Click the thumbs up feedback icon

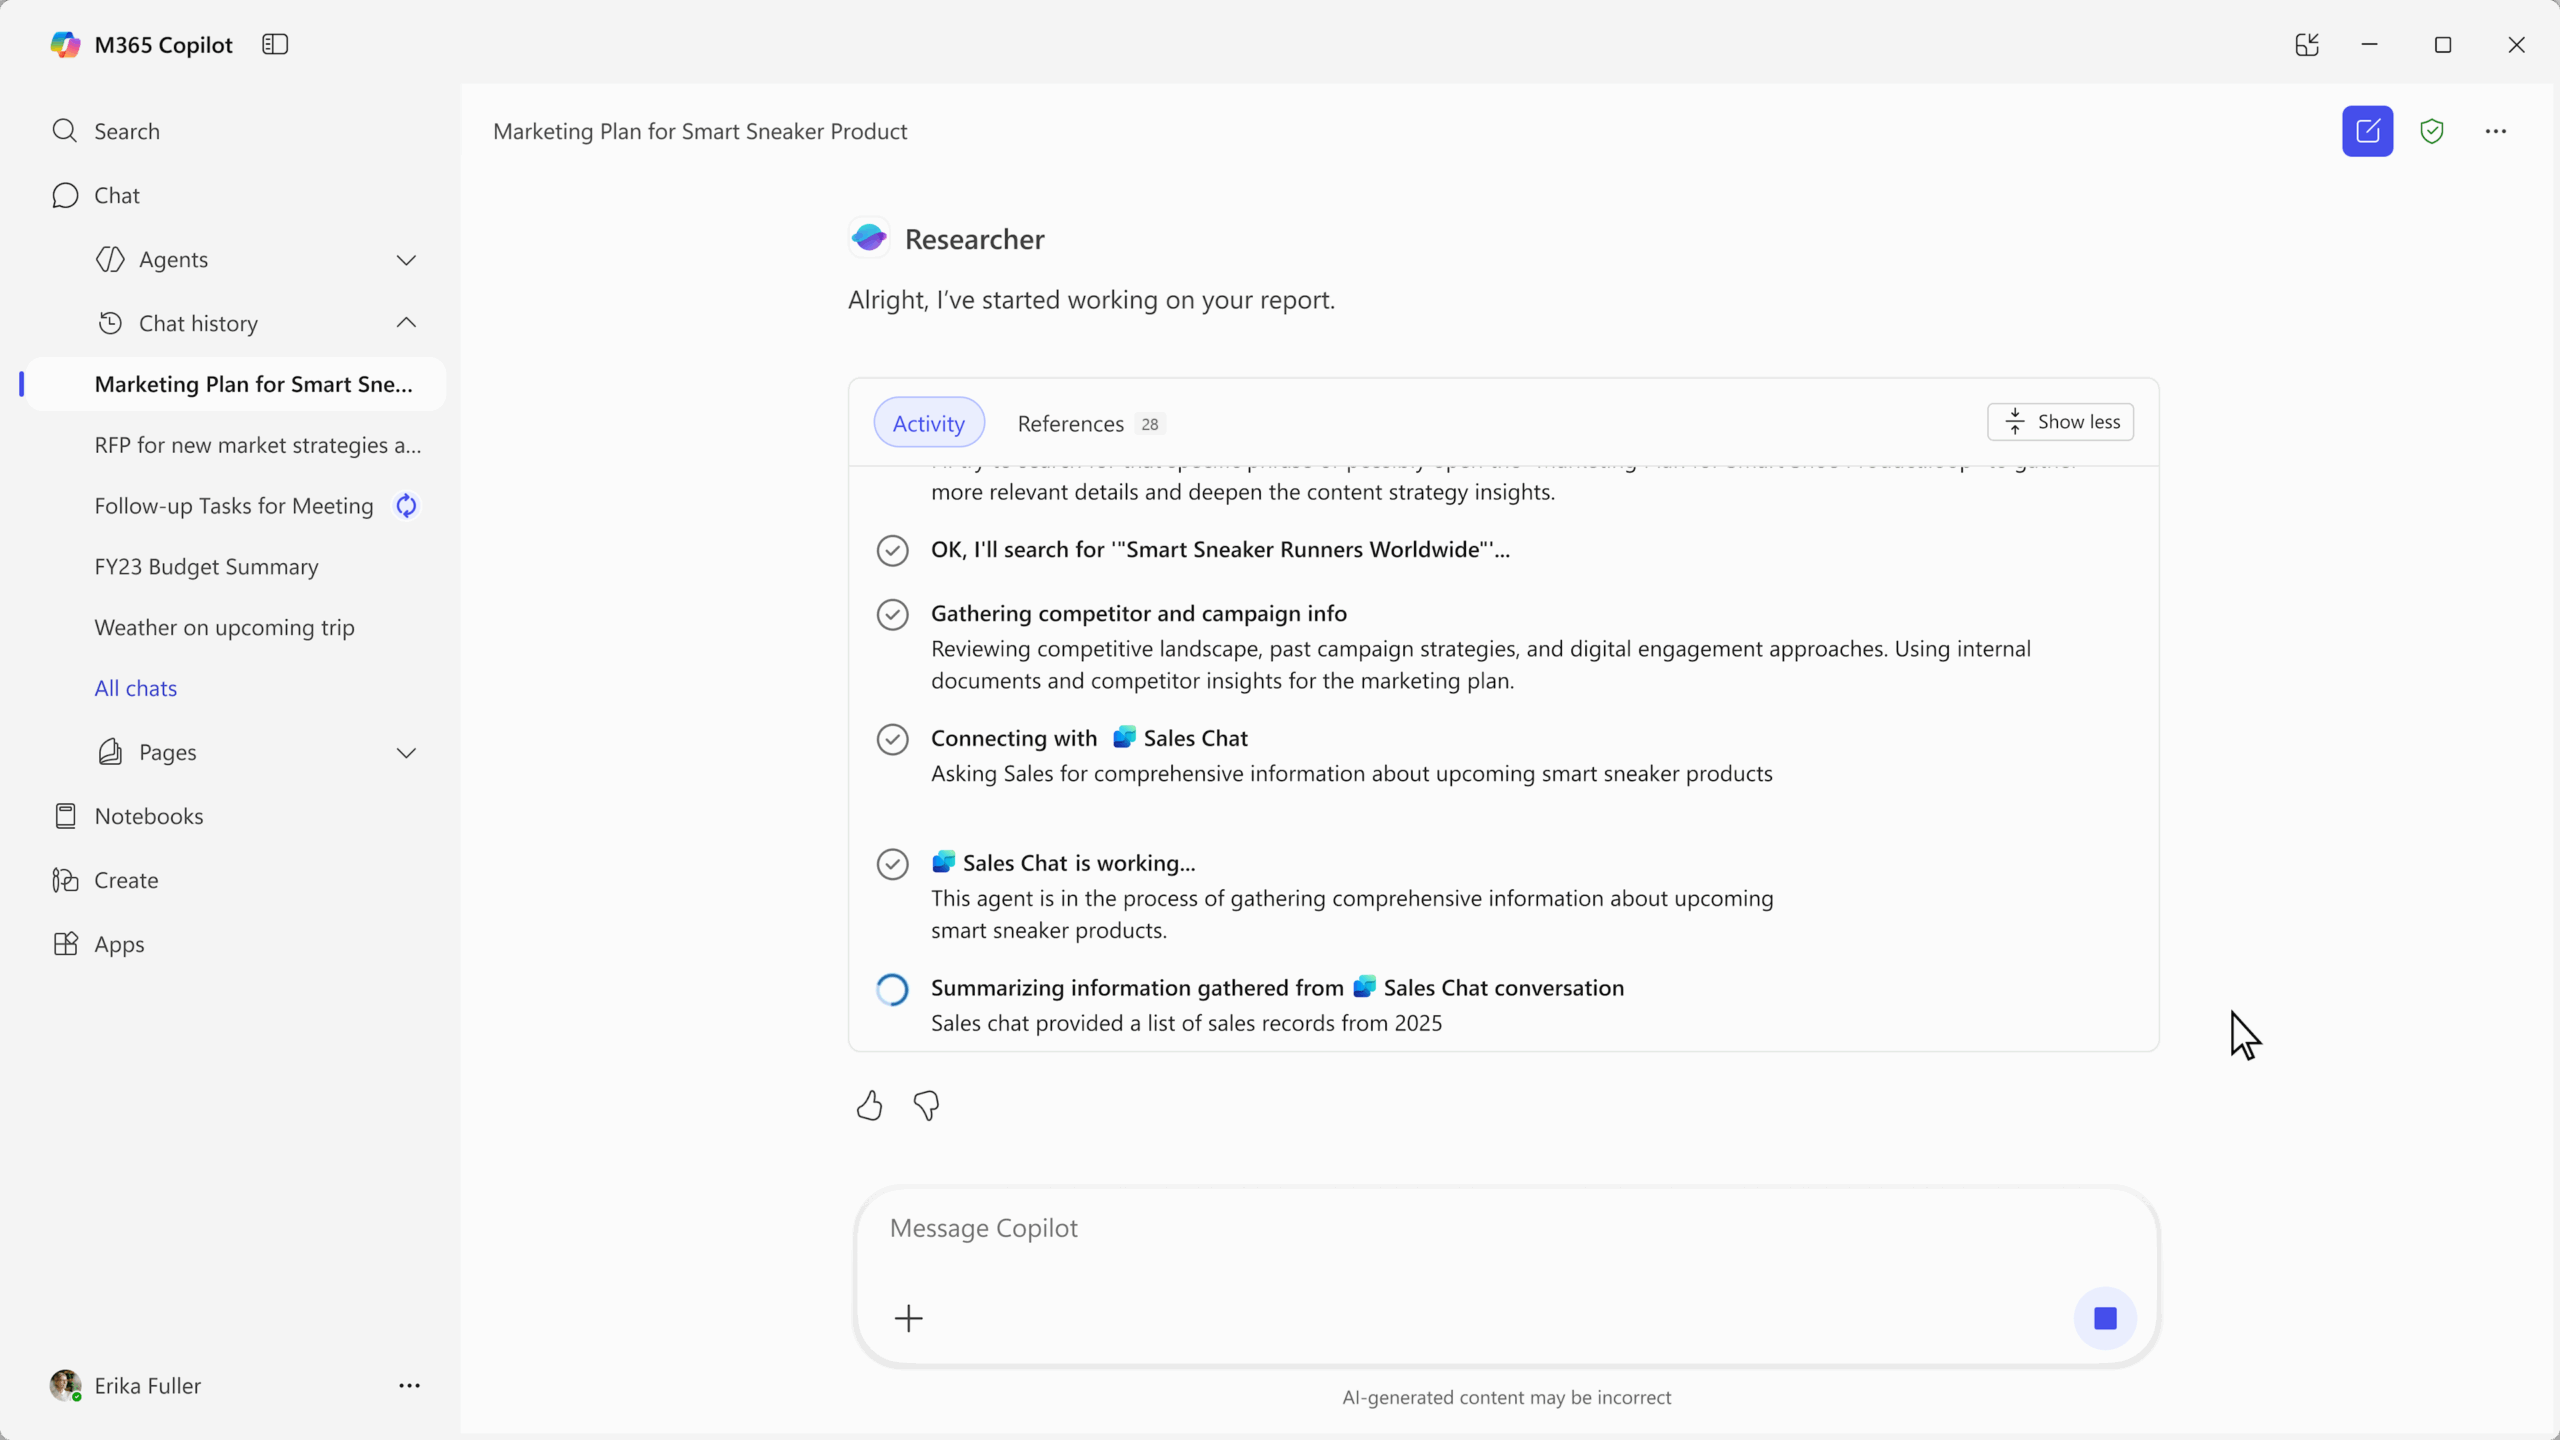(x=869, y=1105)
